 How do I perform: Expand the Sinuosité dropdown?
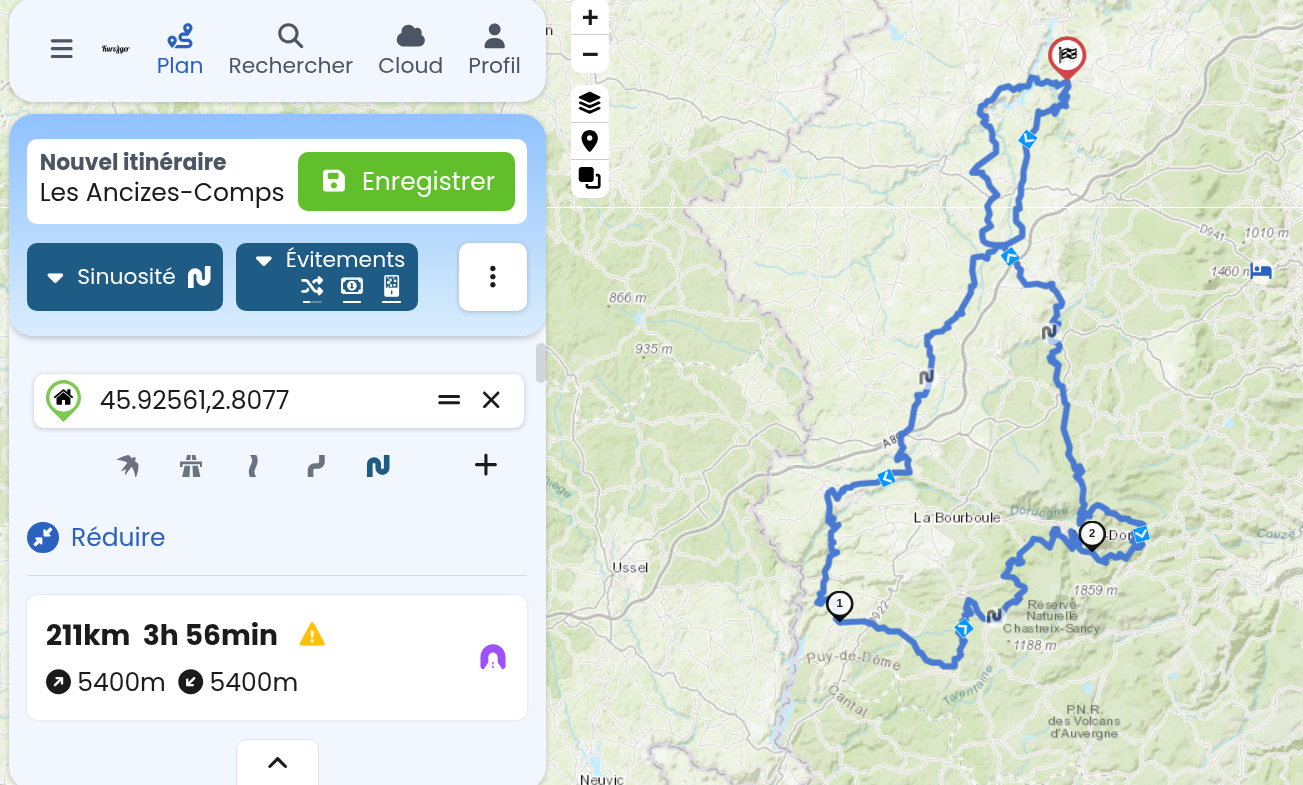(125, 277)
